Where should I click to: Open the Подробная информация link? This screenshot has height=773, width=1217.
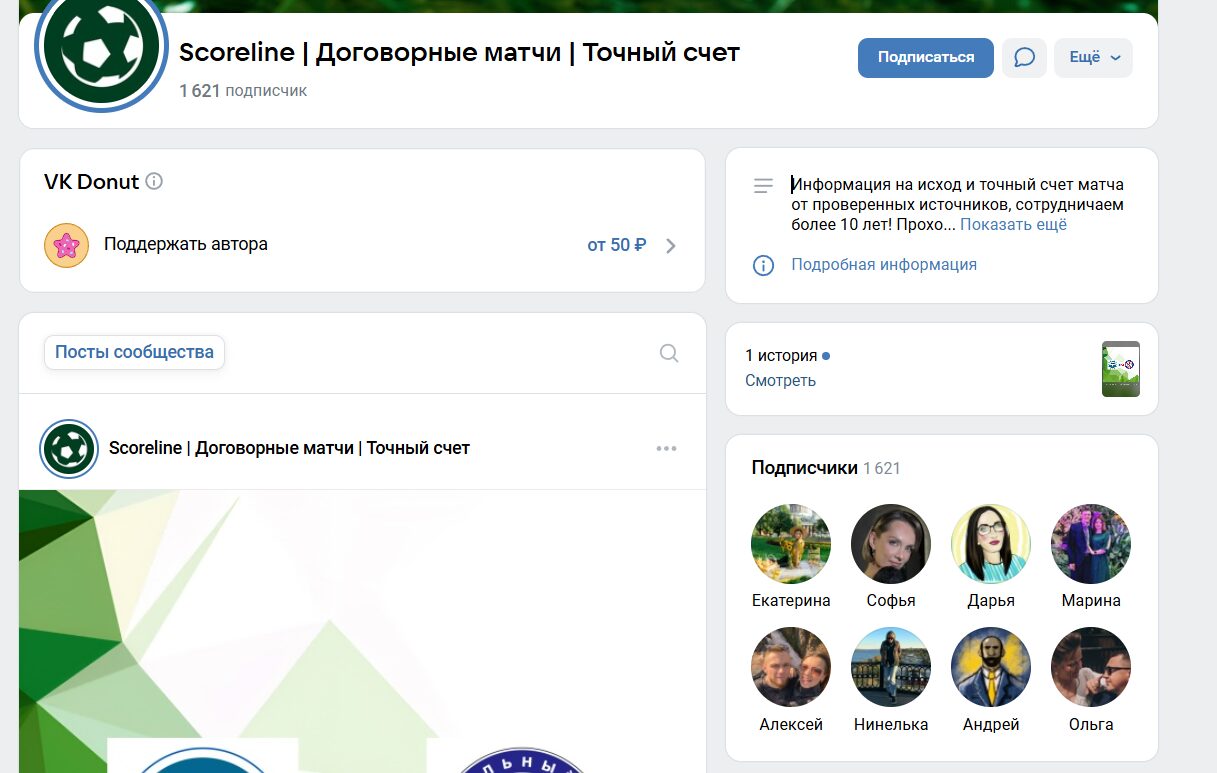883,265
